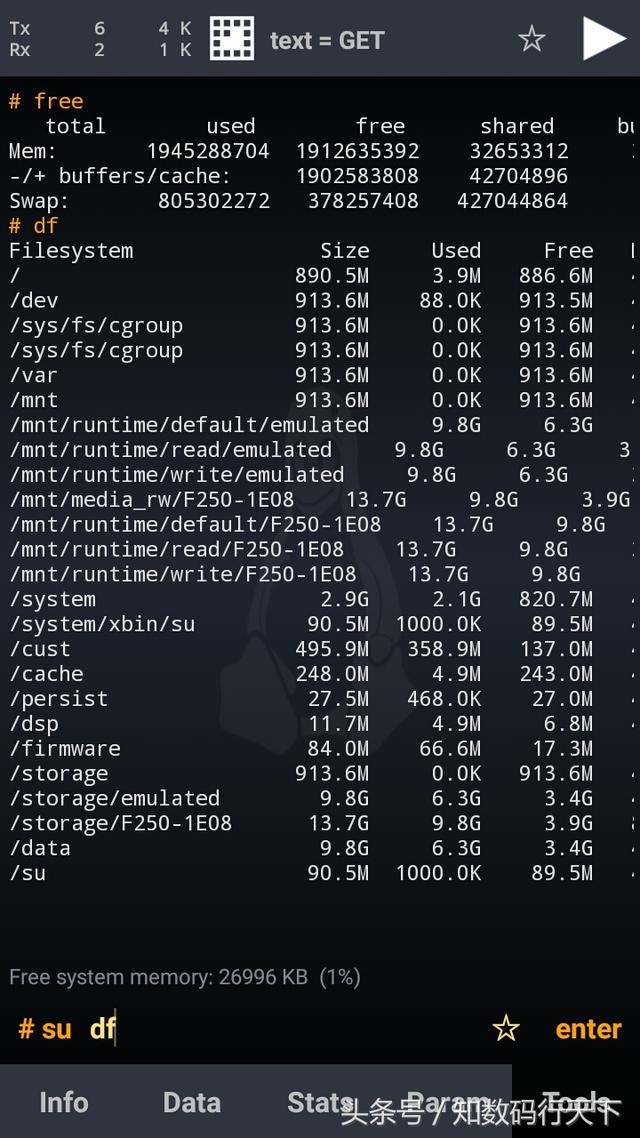Tap the Tx Rx traffic counter
The image size is (640, 1138).
(100, 39)
